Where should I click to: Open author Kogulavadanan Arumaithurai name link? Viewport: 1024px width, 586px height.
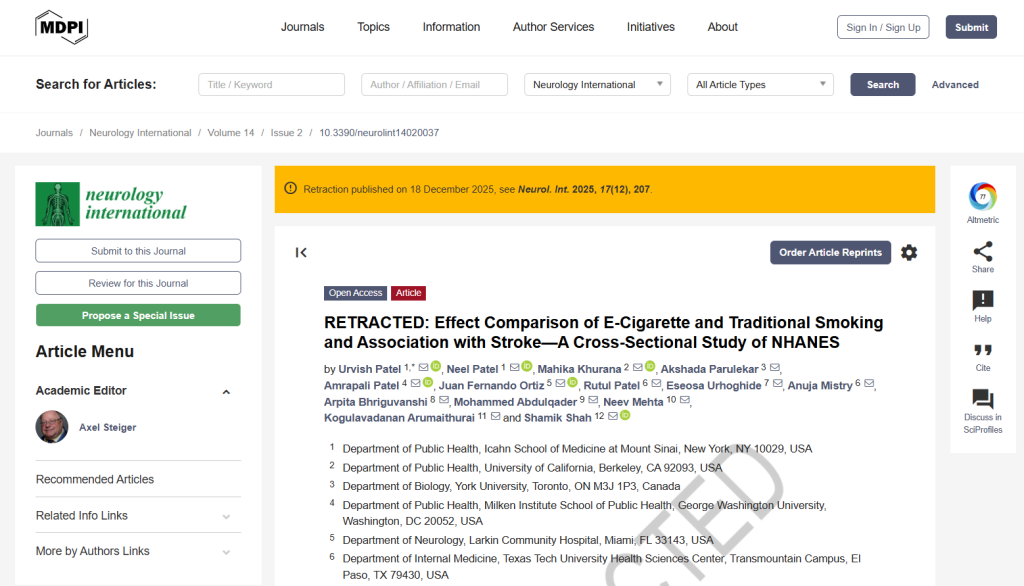[x=399, y=417]
